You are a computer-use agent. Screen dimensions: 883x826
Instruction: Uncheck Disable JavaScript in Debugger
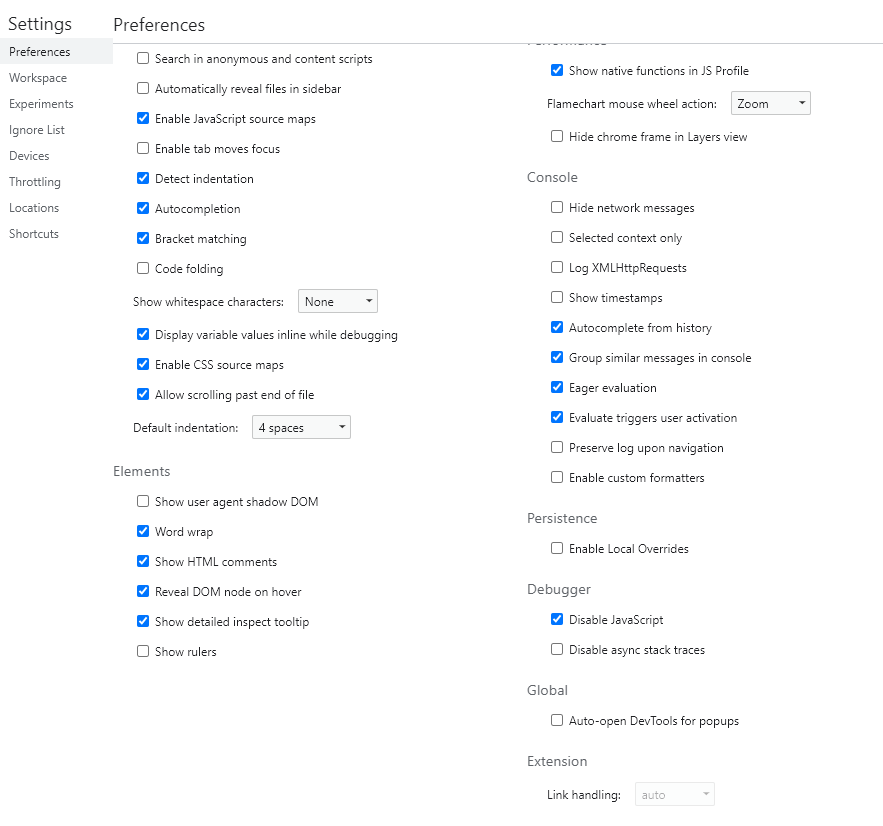557,619
